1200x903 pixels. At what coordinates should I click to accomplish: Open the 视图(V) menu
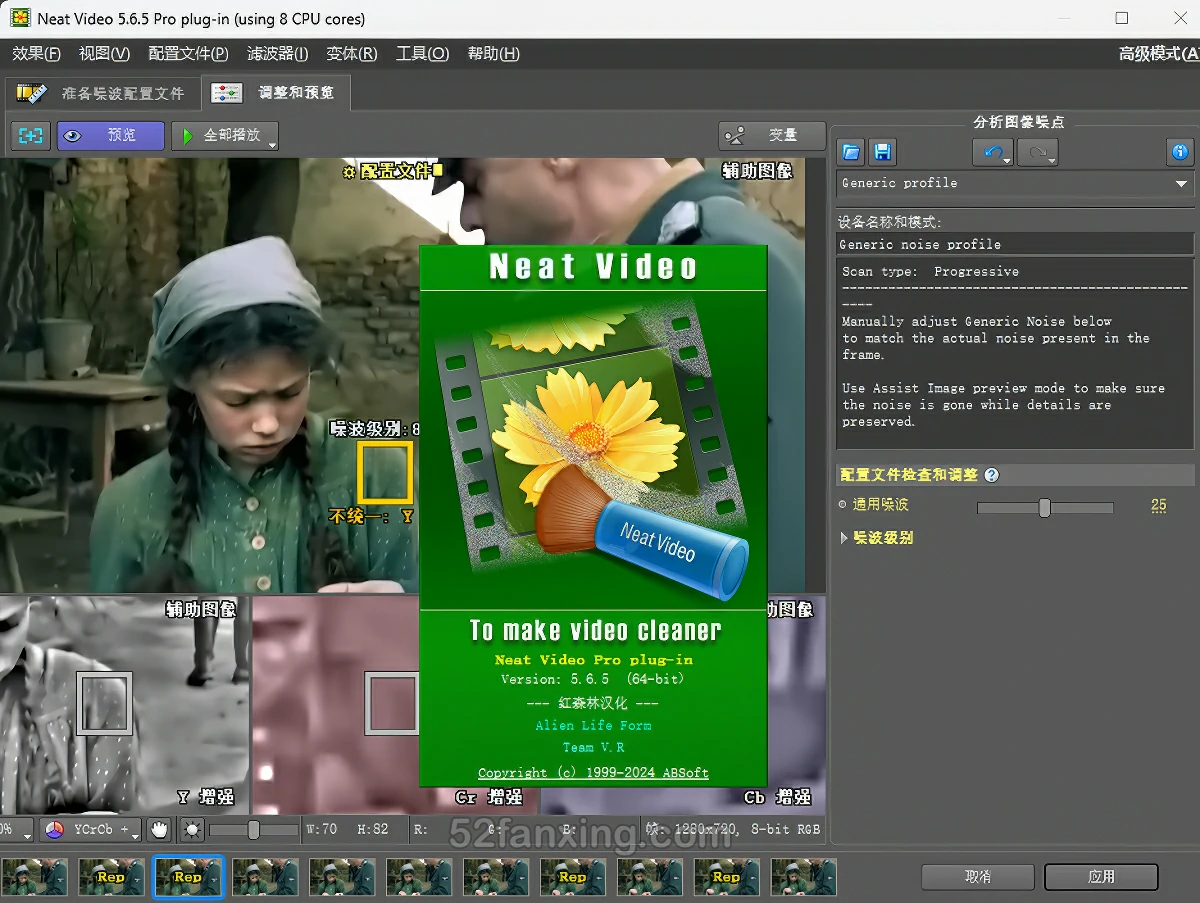pos(104,53)
